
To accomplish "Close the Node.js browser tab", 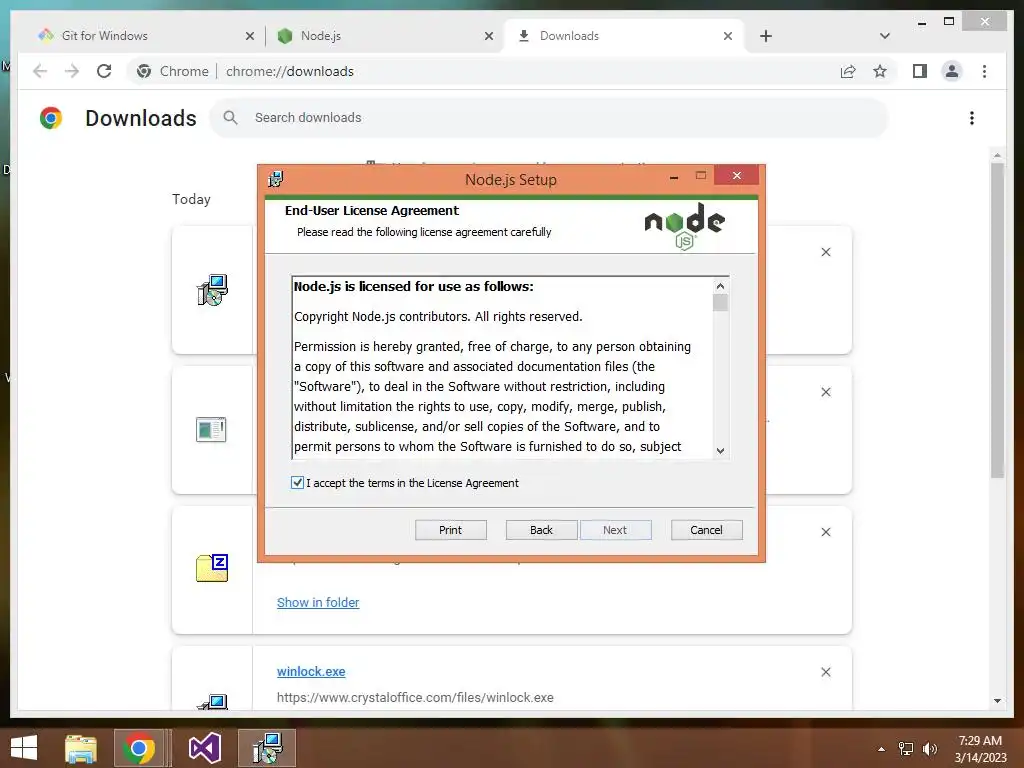I will (x=488, y=36).
